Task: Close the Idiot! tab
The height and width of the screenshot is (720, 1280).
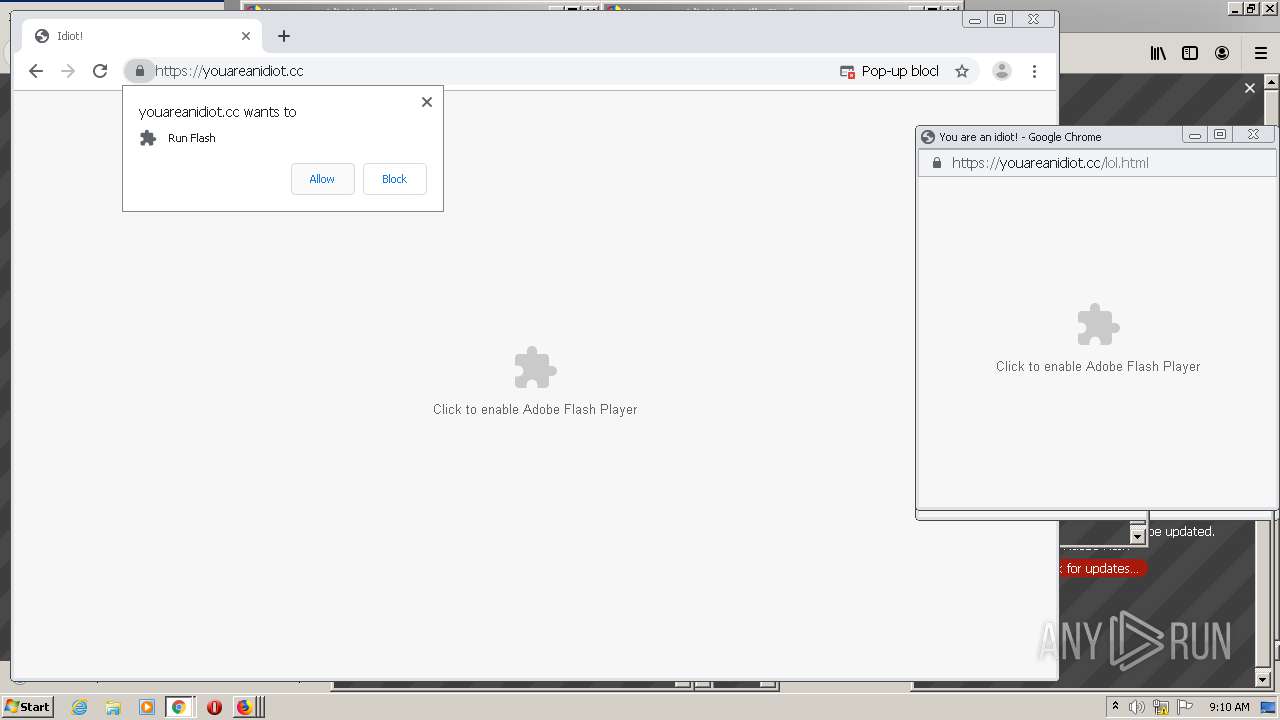Action: coord(246,36)
